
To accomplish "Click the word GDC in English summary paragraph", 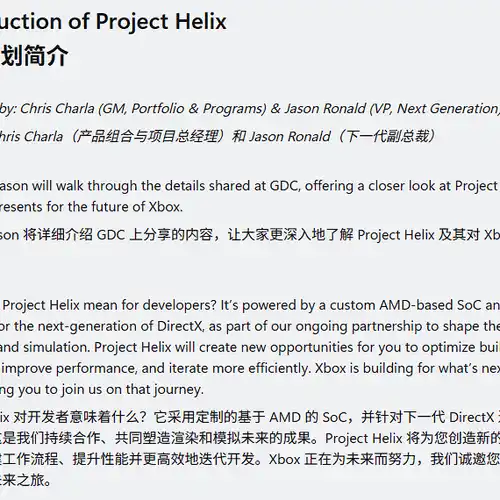I will pyautogui.click(x=284, y=186).
